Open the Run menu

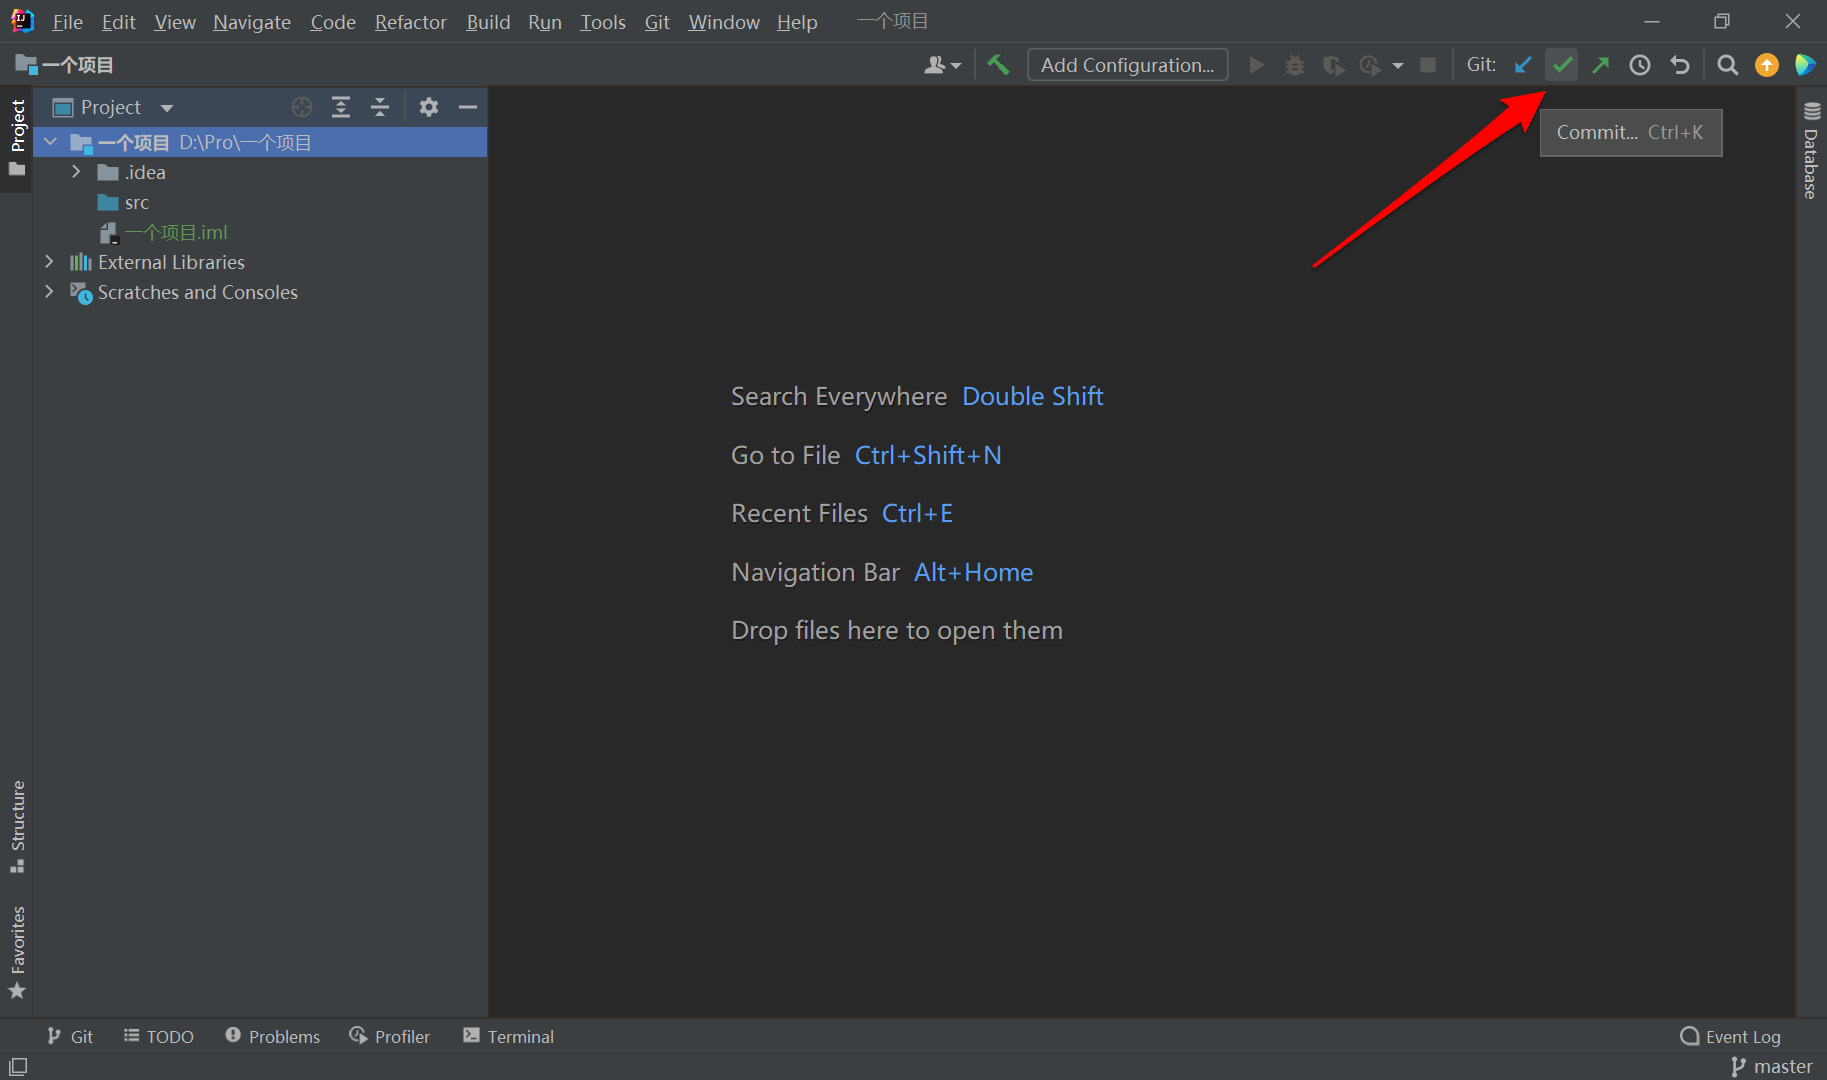click(x=545, y=22)
